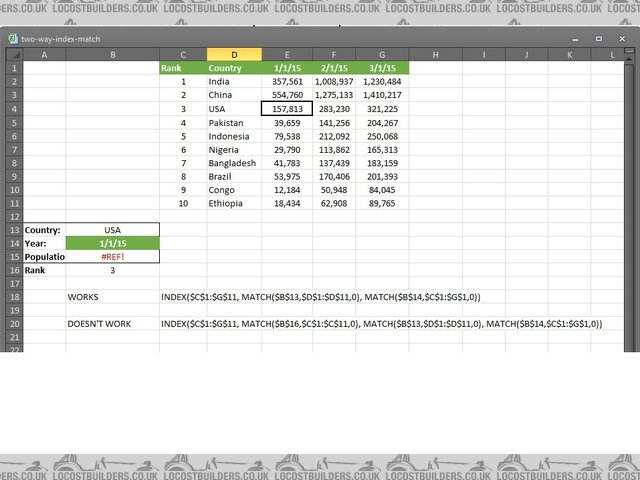Select the formula text next to WORKS
This screenshot has width=640, height=480.
[x=320, y=297]
